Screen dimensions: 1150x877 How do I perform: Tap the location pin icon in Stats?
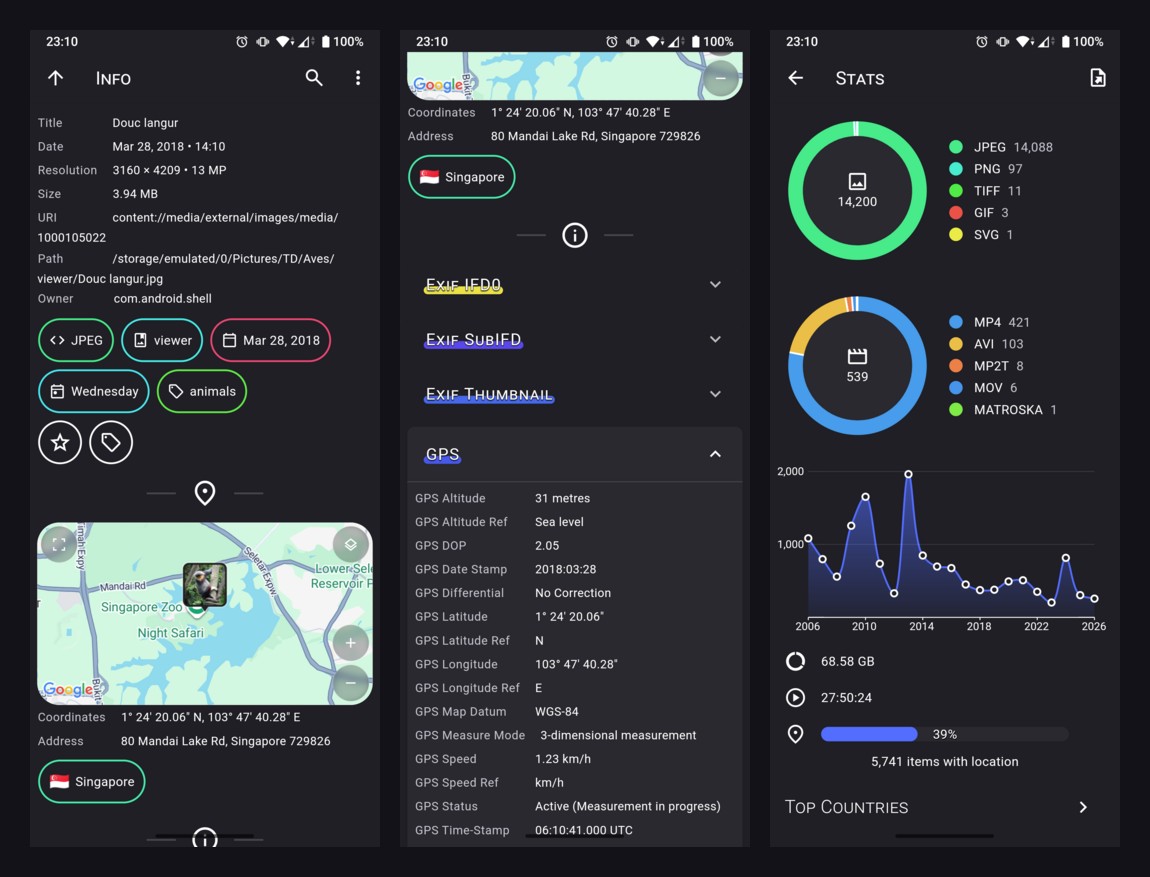(x=796, y=734)
